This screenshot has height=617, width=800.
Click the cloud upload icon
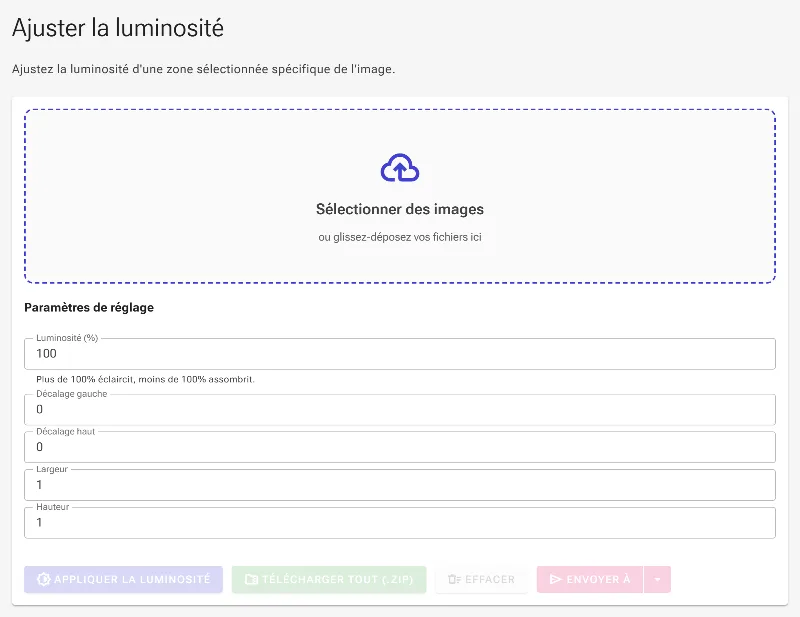coord(400,167)
